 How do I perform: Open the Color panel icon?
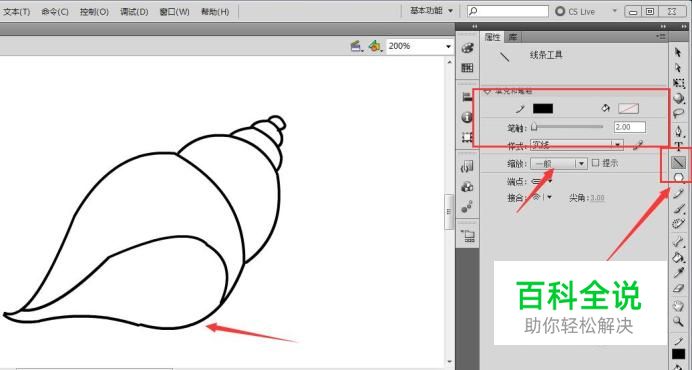point(467,48)
